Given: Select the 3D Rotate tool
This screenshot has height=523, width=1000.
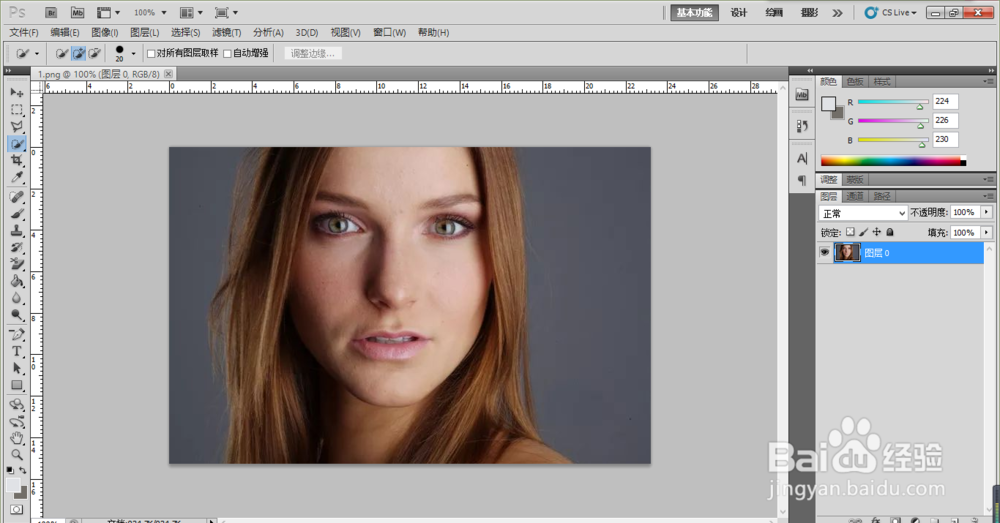Looking at the screenshot, I should click(17, 404).
